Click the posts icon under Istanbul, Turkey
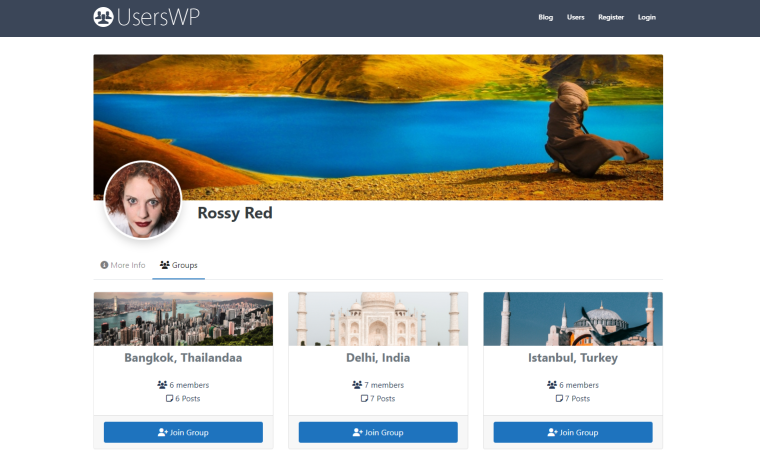Screen dimensions: 760x457 click(x=559, y=398)
